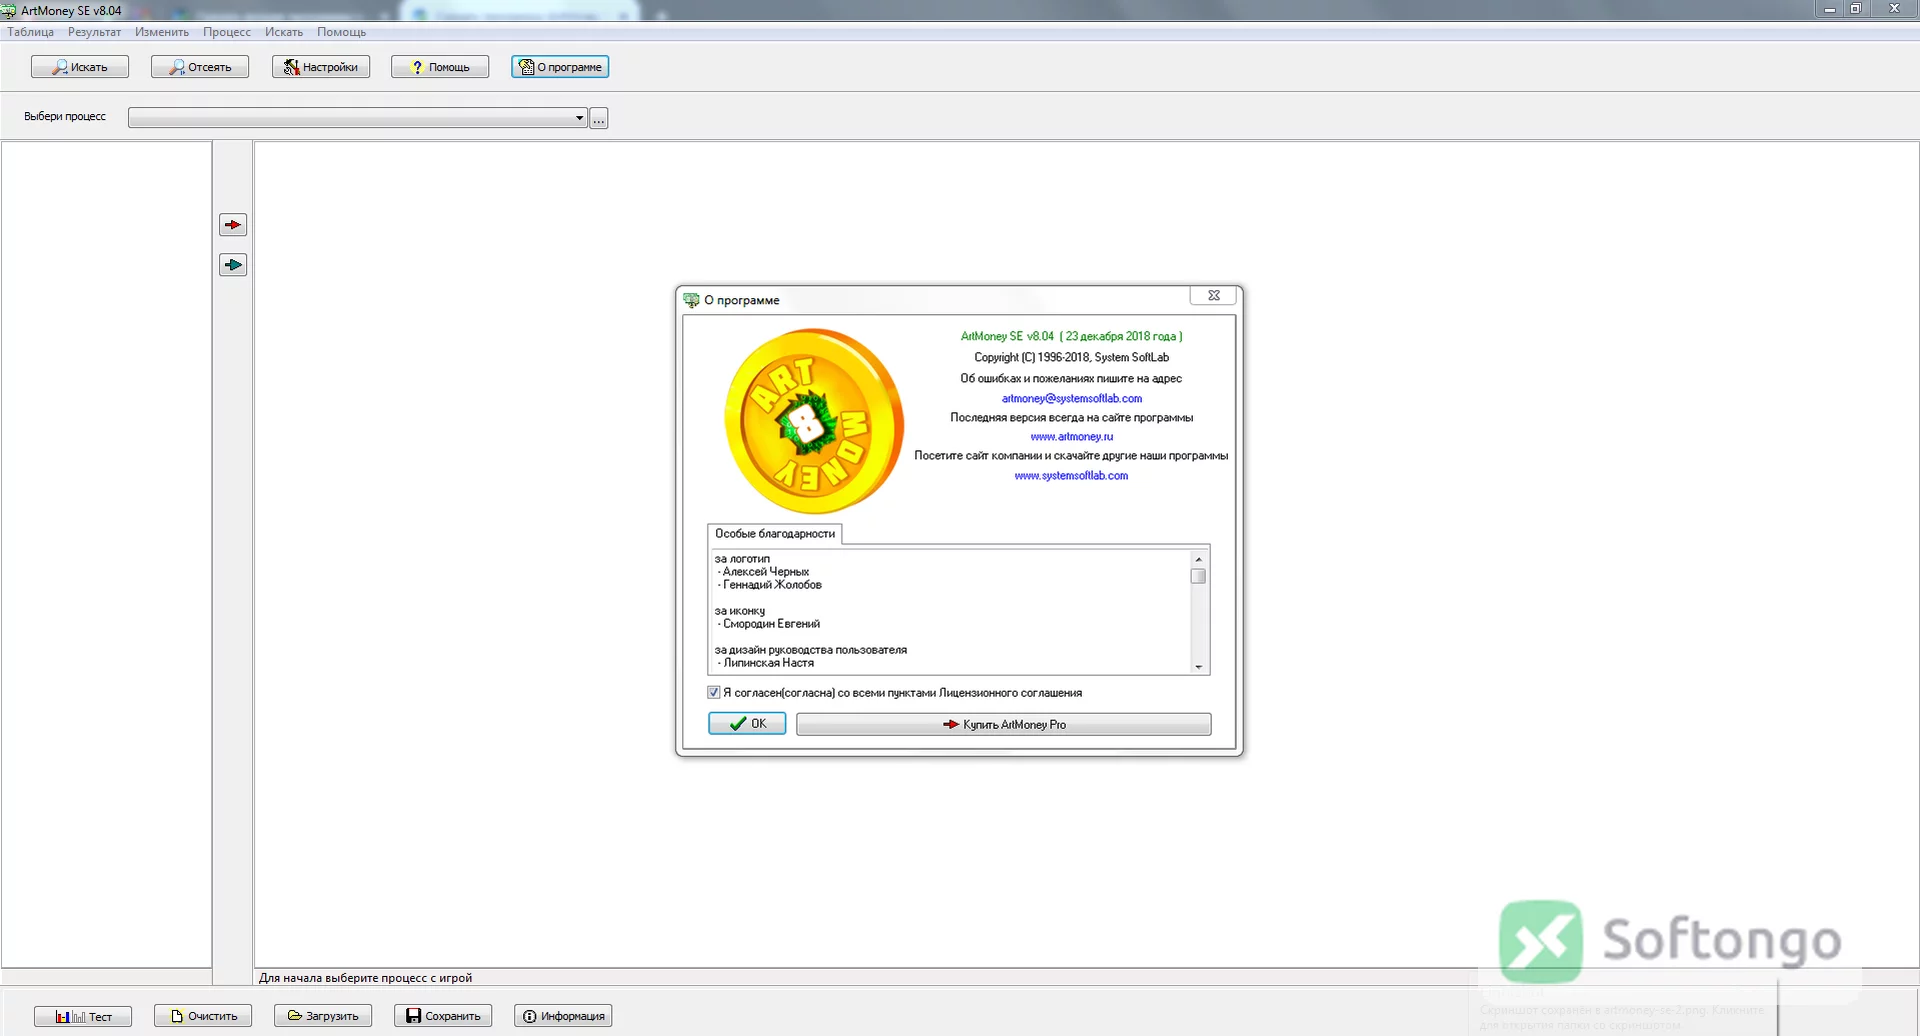Click the credits list scroll-down arrow

pos(1198,667)
